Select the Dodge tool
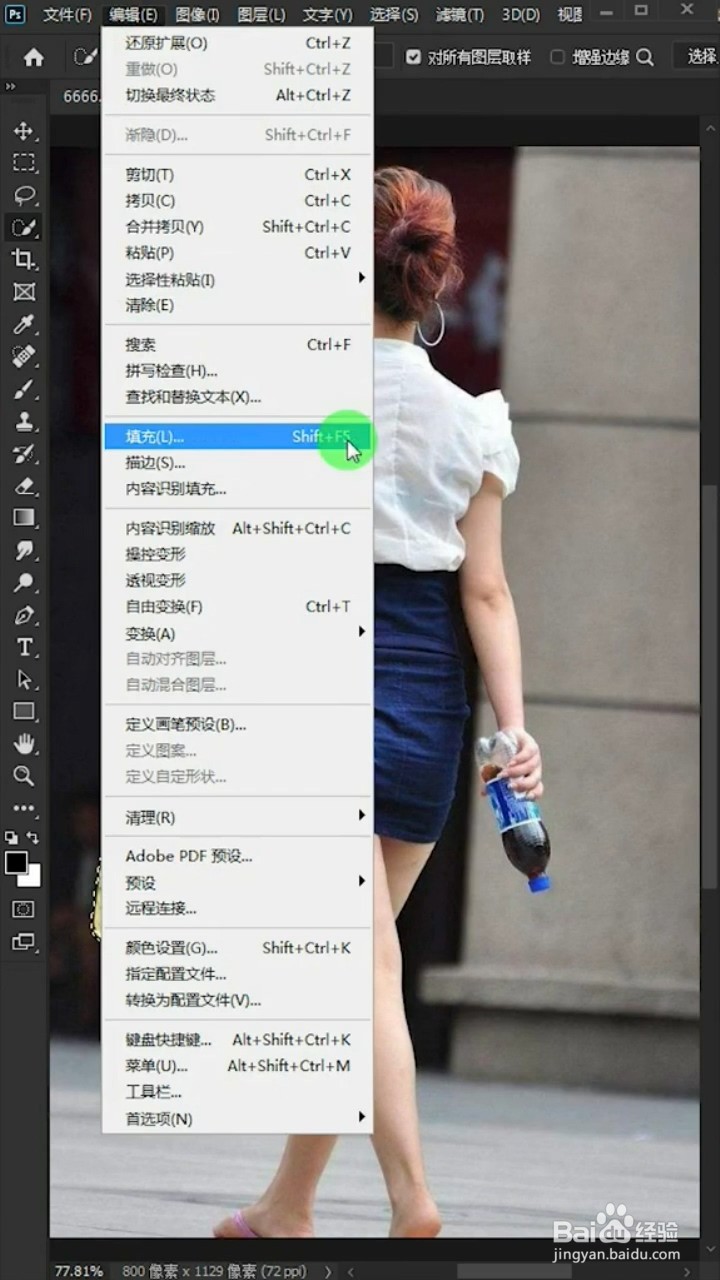 pyautogui.click(x=24, y=582)
